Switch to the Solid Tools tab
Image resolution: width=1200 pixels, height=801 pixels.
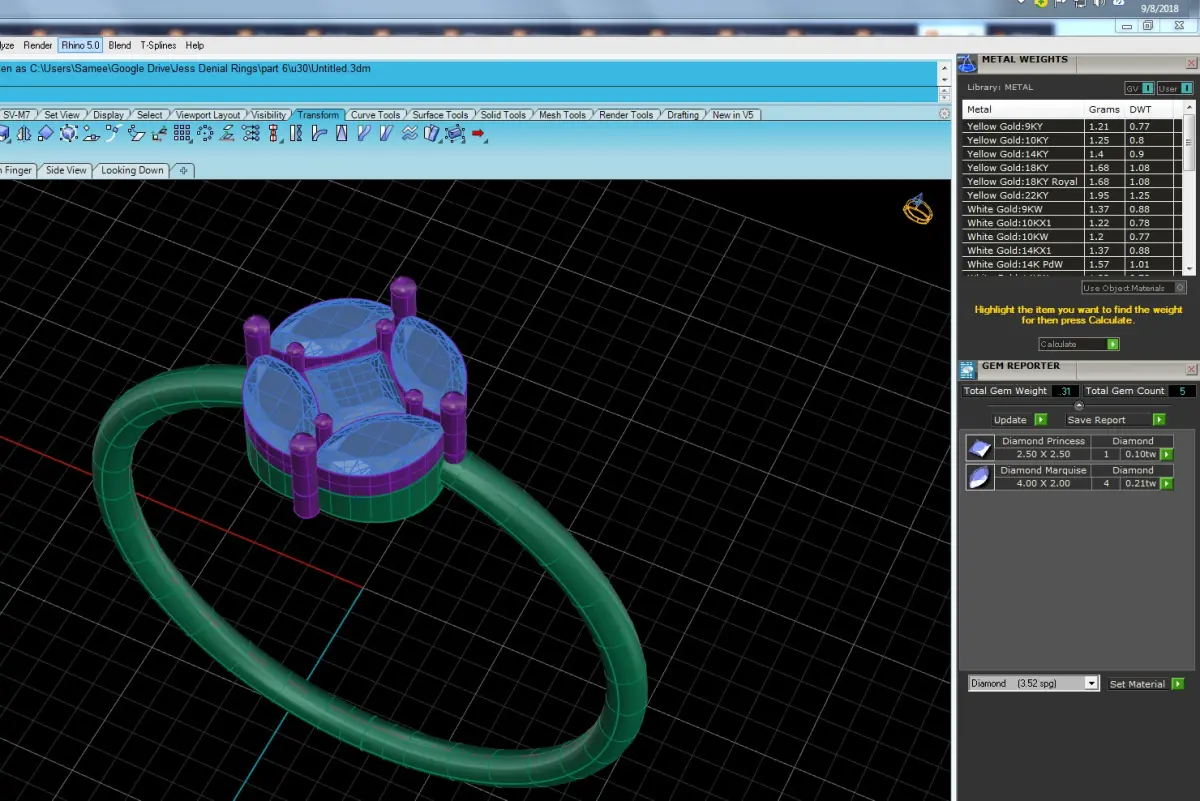(503, 115)
